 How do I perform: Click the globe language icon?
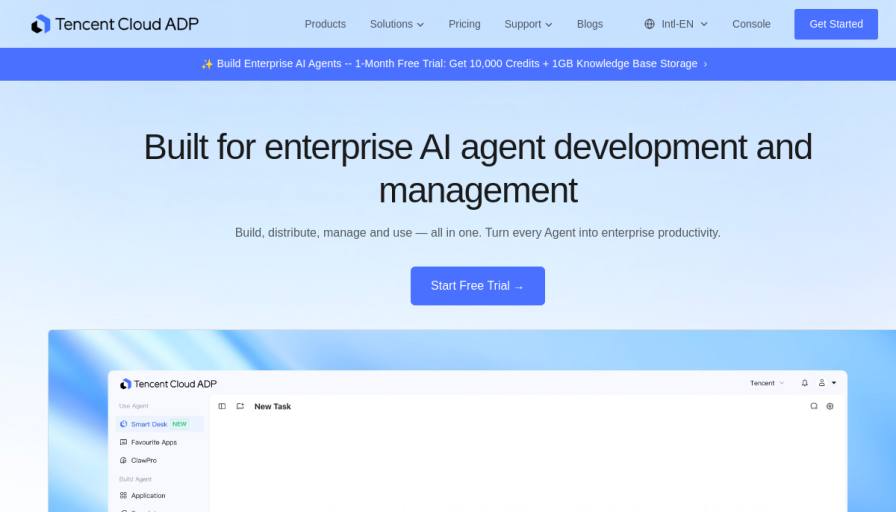(649, 24)
